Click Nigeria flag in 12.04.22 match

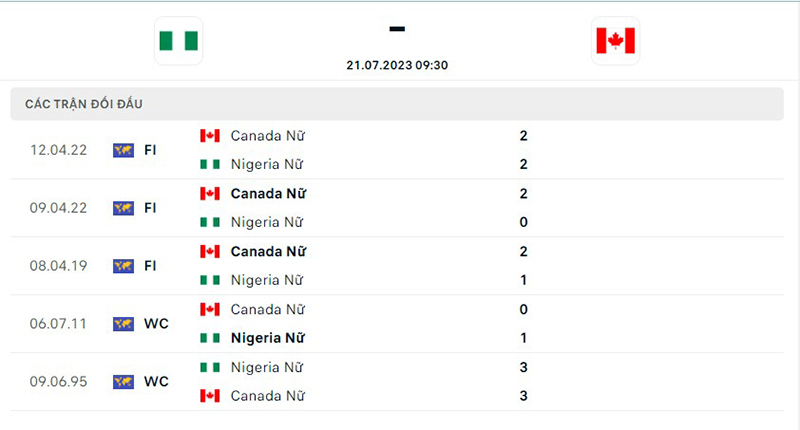210,164
